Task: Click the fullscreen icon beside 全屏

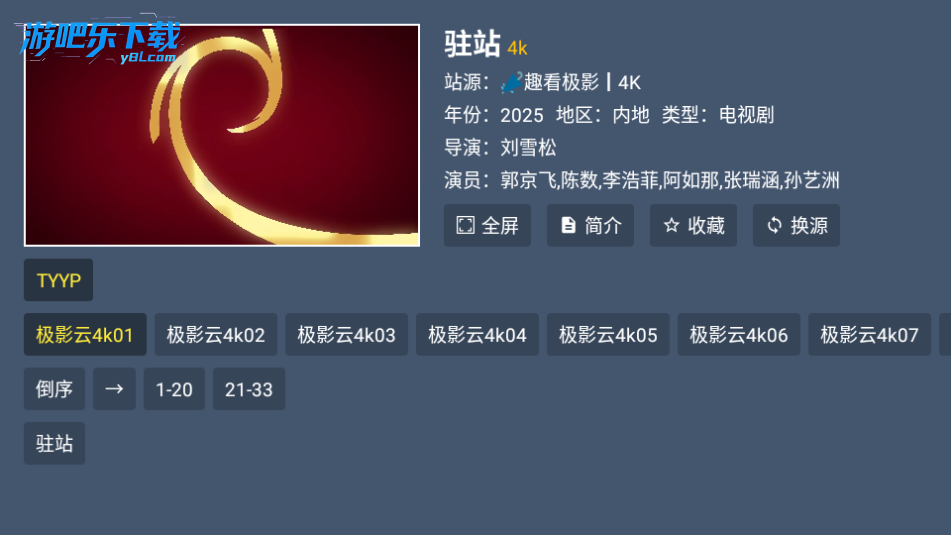Action: (465, 225)
